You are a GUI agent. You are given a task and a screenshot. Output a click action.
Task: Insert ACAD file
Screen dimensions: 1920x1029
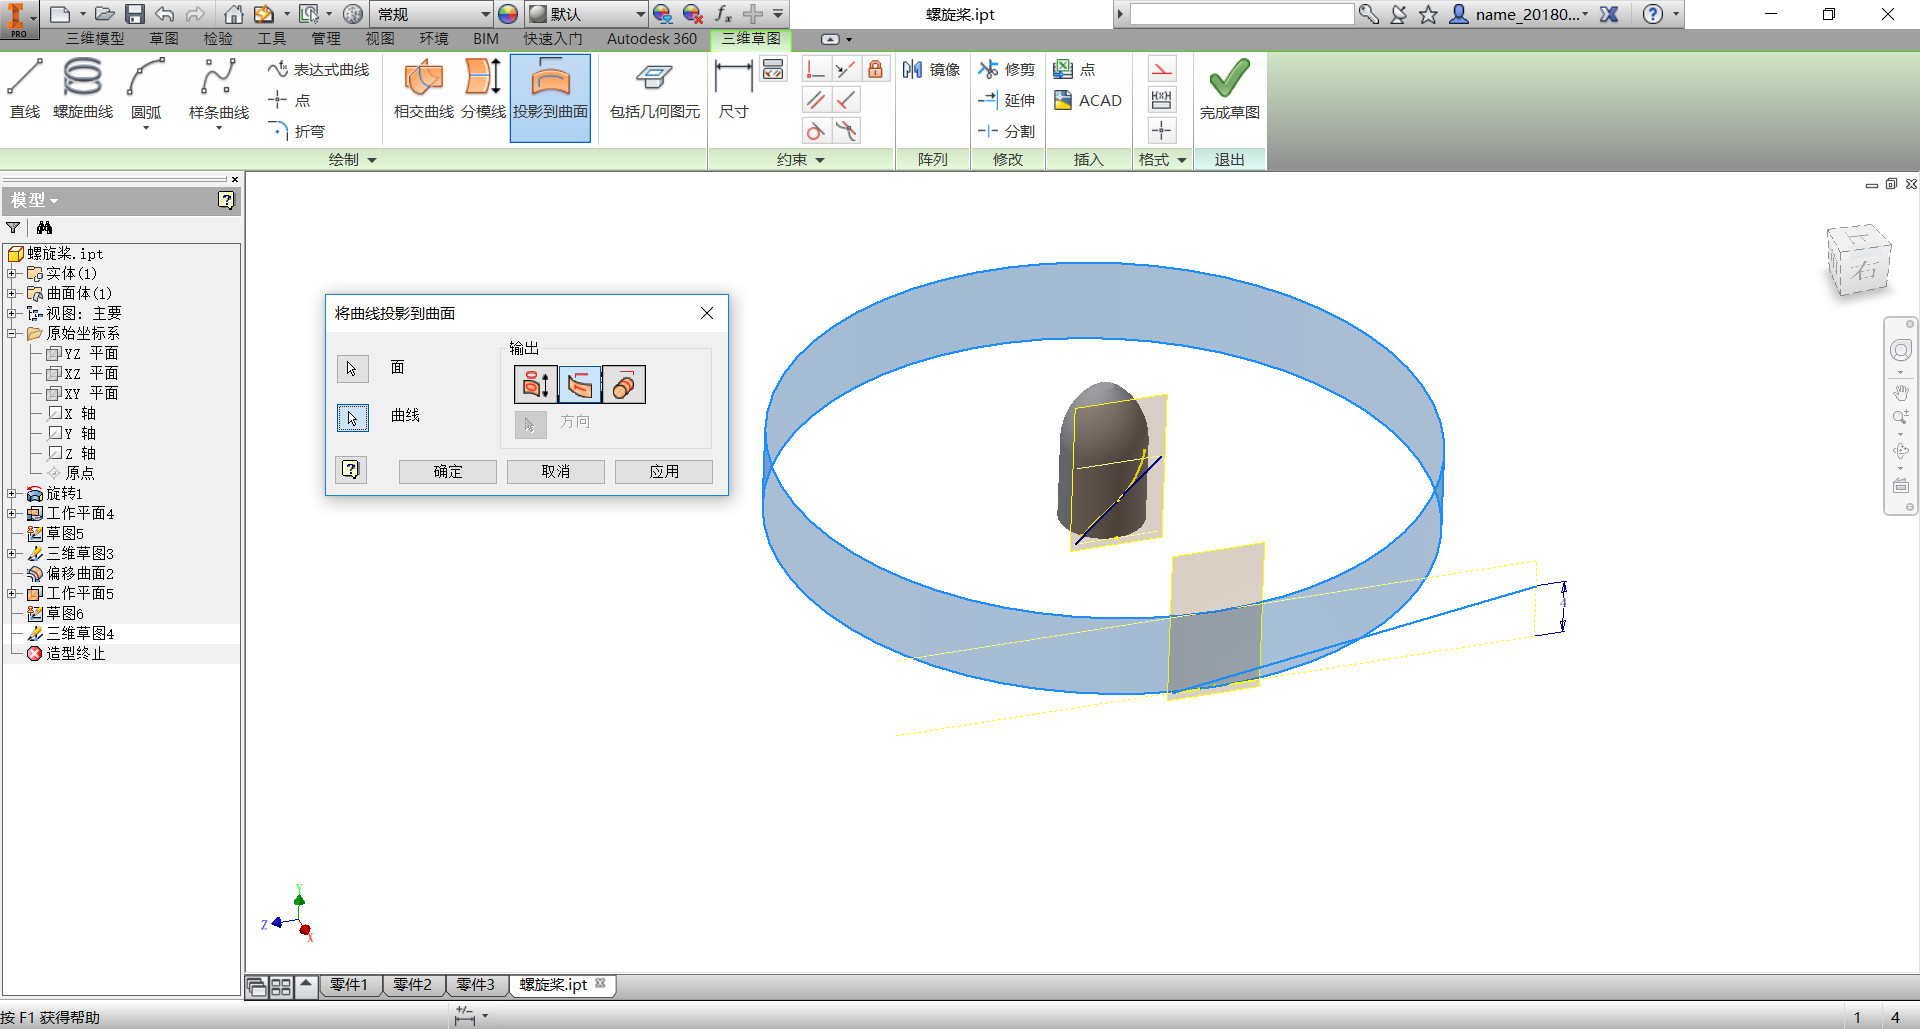(1088, 100)
